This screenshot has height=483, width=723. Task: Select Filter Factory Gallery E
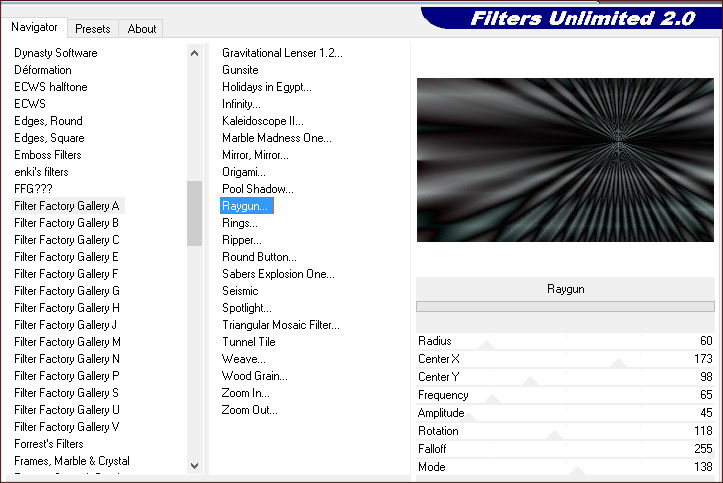click(x=66, y=257)
